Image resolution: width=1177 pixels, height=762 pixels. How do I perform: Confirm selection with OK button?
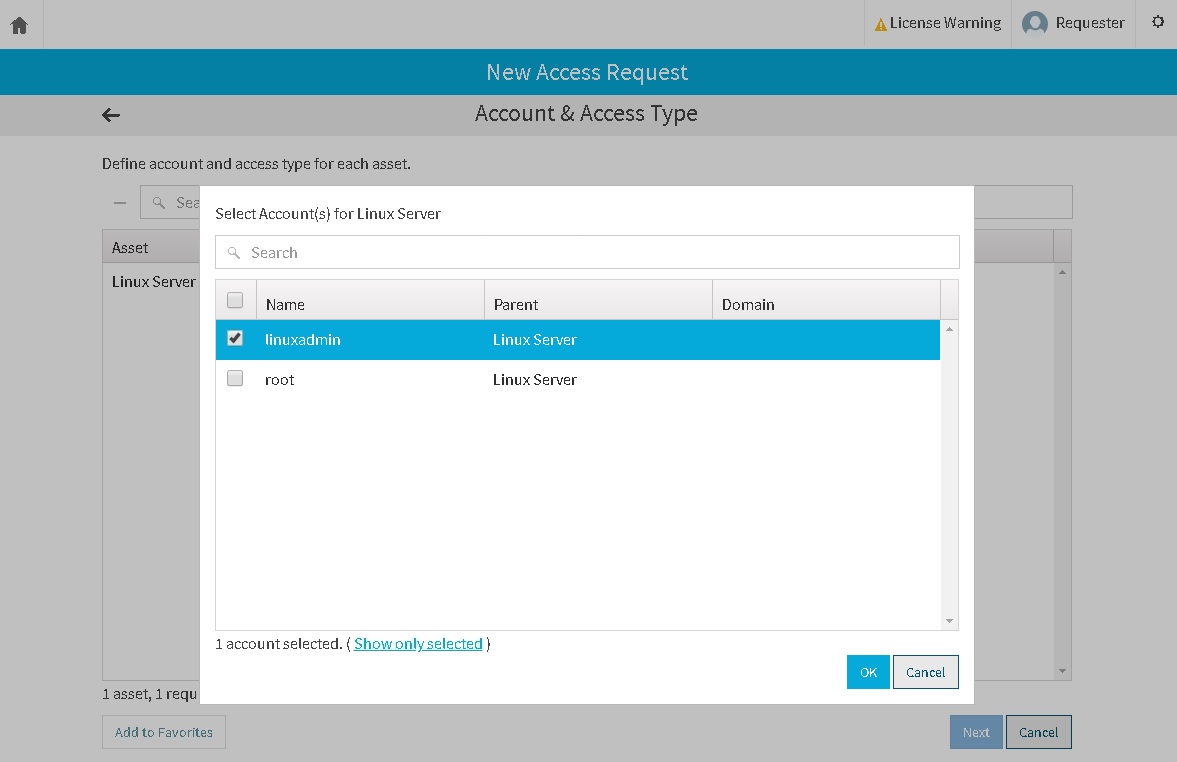click(867, 672)
